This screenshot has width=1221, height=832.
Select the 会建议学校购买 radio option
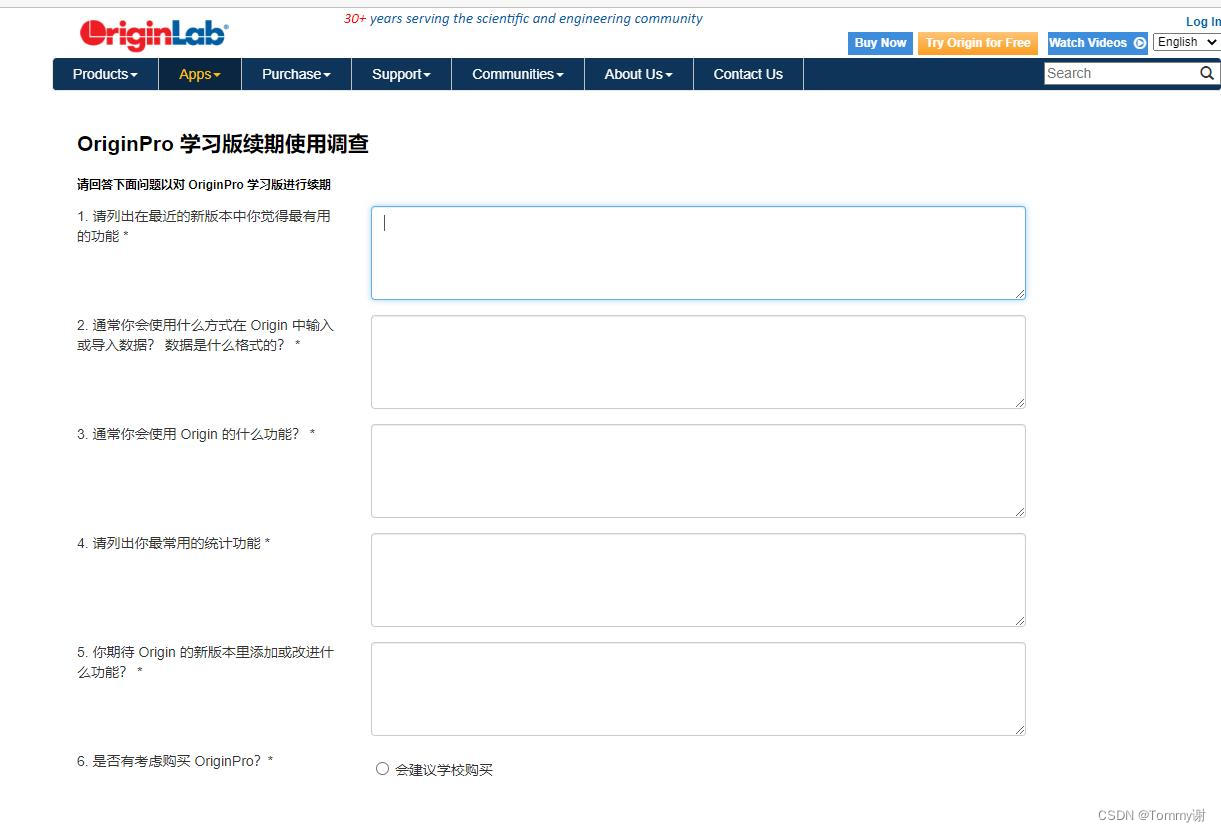point(382,769)
